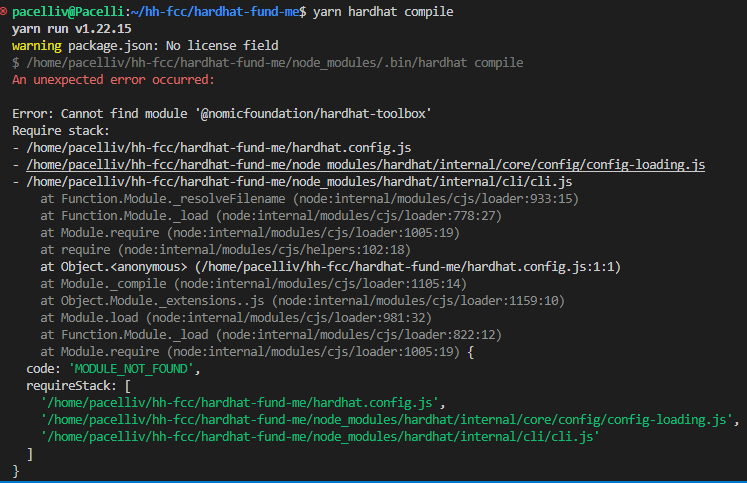The image size is (747, 483).
Task: Open the underlined config-loading.js path link
Action: 365,165
